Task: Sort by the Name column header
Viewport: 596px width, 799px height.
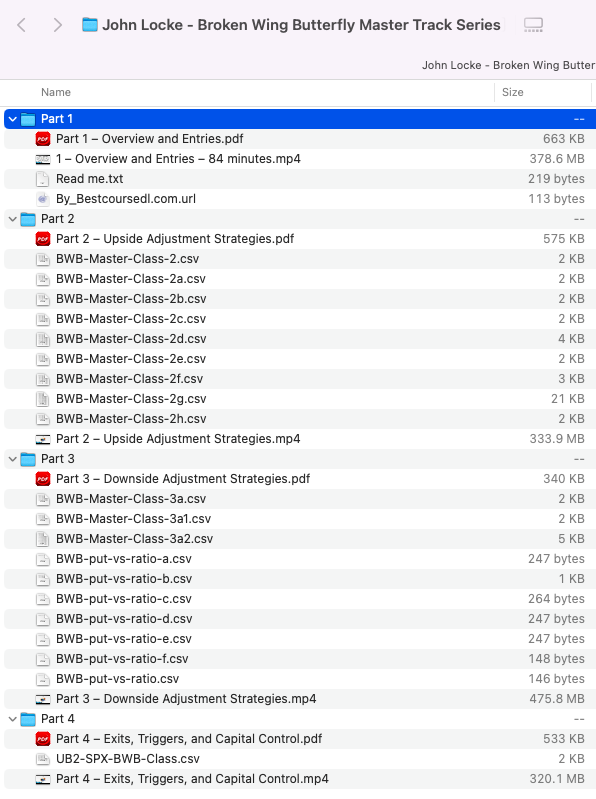Action: [56, 92]
